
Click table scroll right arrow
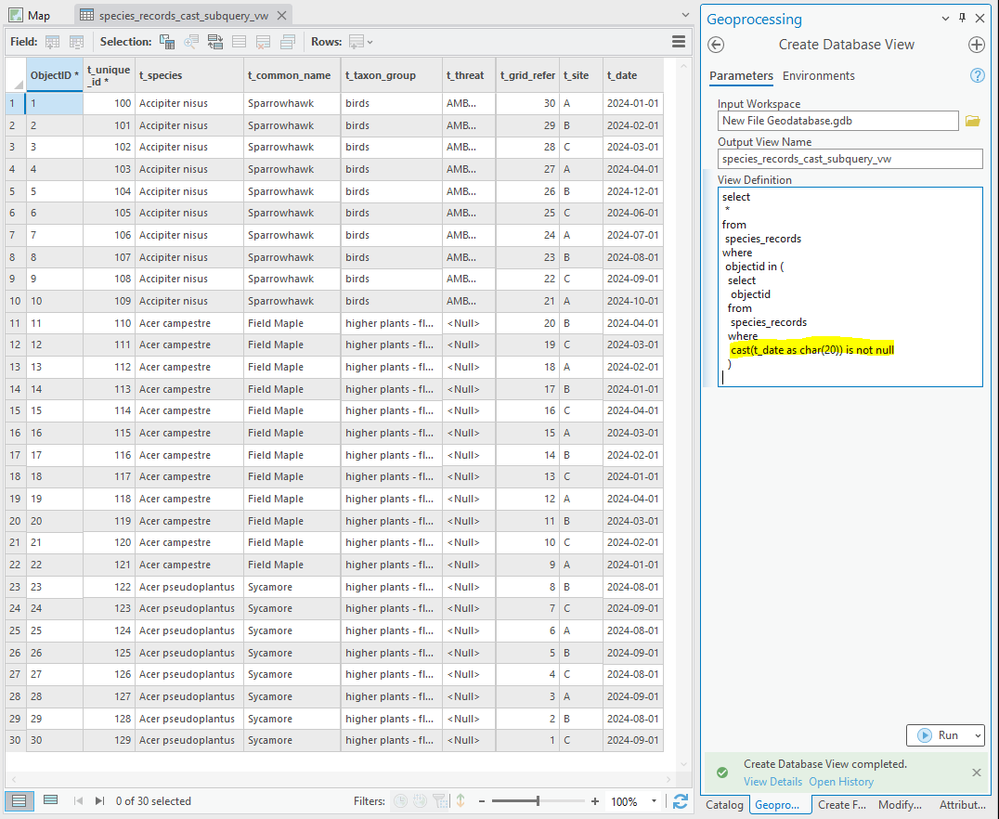tap(668, 779)
